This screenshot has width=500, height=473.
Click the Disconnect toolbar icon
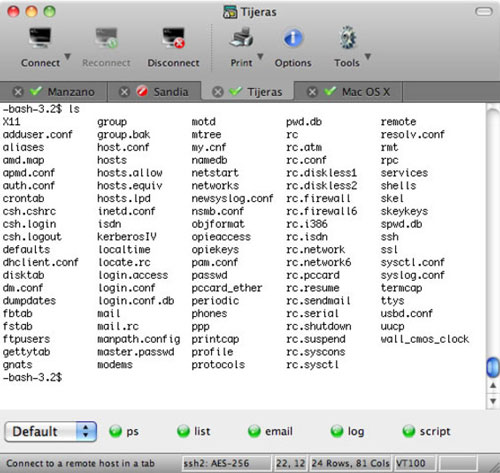pos(173,39)
